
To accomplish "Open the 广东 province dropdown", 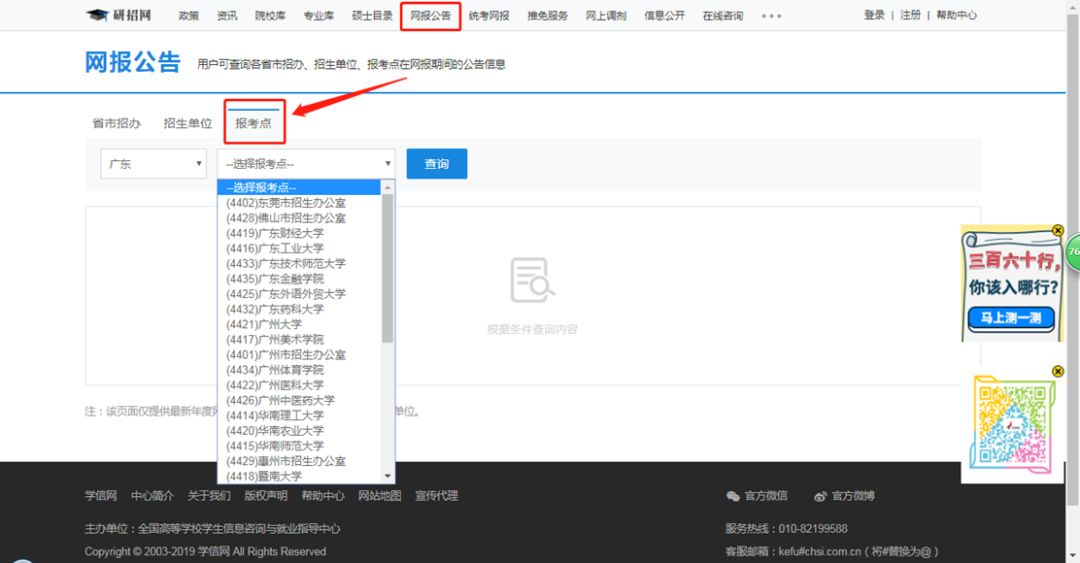I will (154, 164).
